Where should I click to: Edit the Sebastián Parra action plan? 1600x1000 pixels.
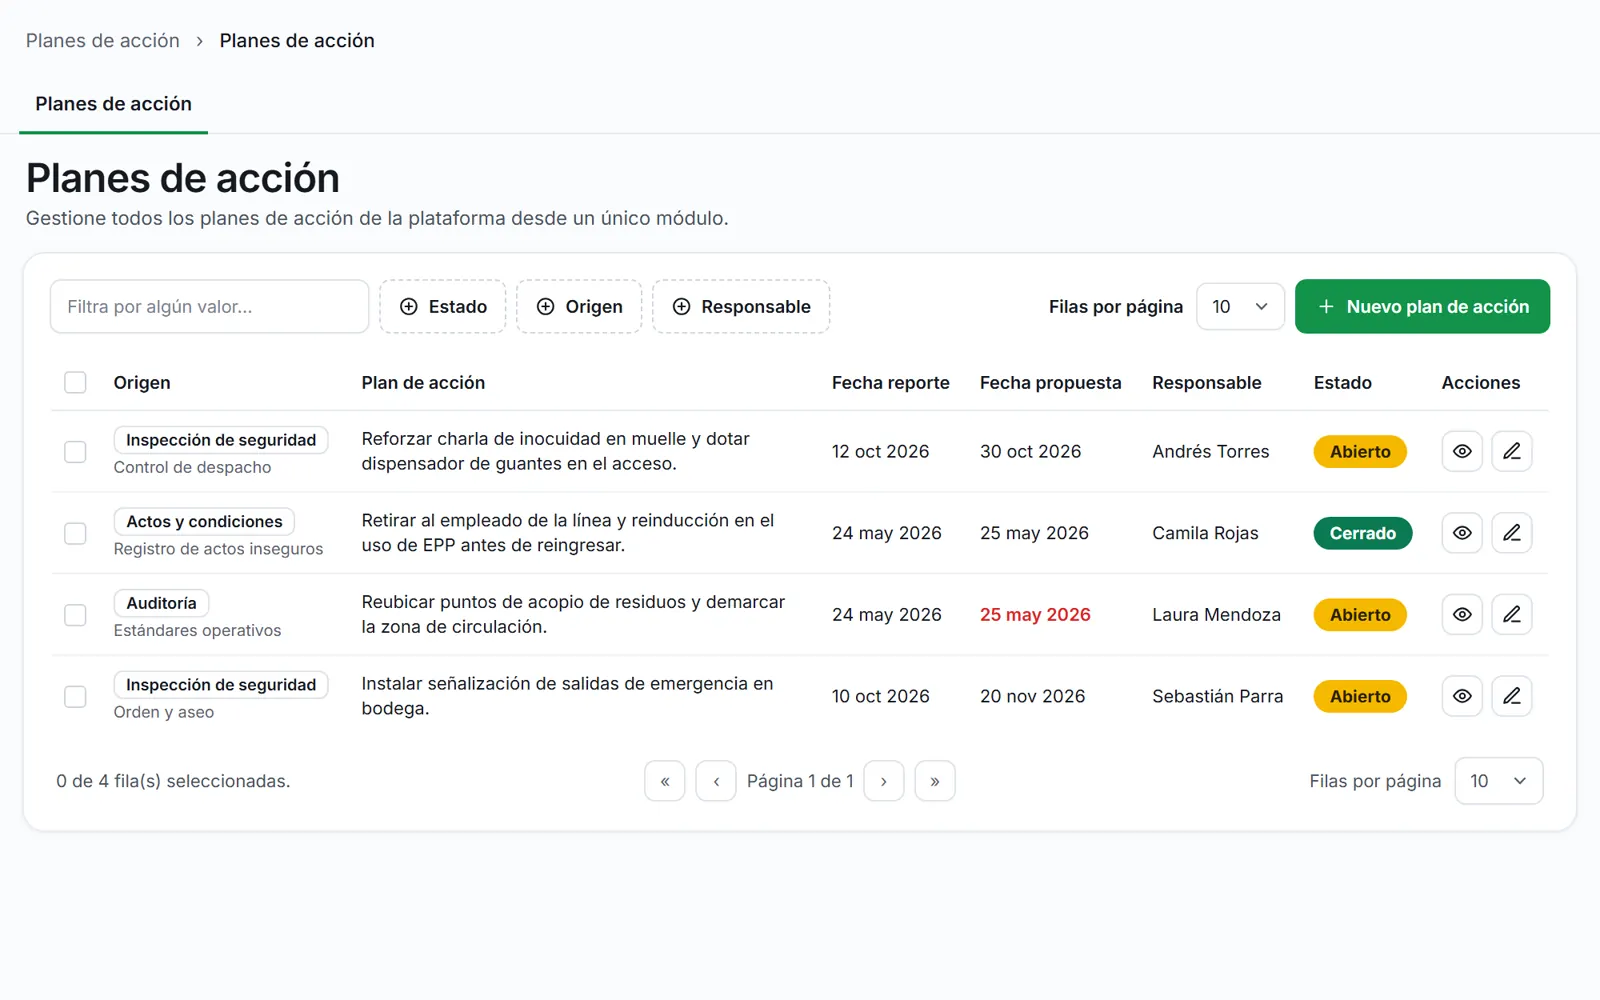pos(1512,696)
